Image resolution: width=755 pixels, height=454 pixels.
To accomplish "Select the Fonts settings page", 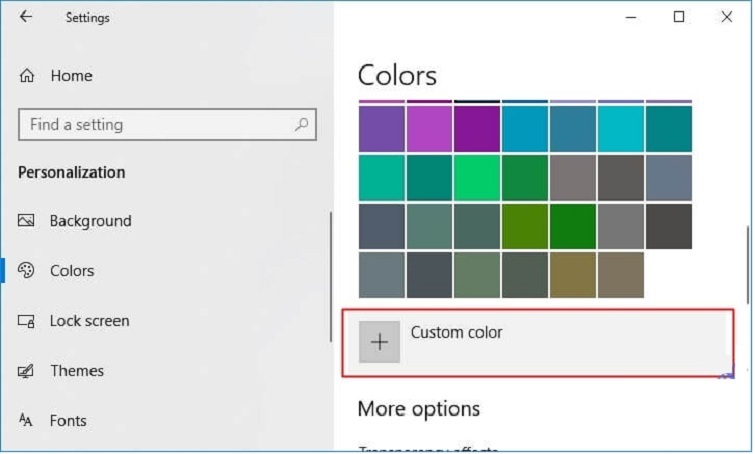I will point(68,421).
